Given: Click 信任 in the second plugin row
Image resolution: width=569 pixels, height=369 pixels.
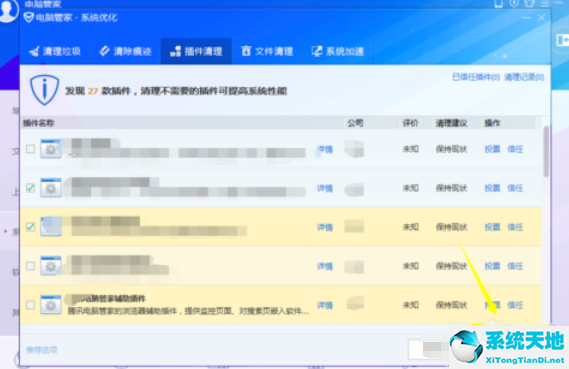Looking at the screenshot, I should (x=515, y=188).
